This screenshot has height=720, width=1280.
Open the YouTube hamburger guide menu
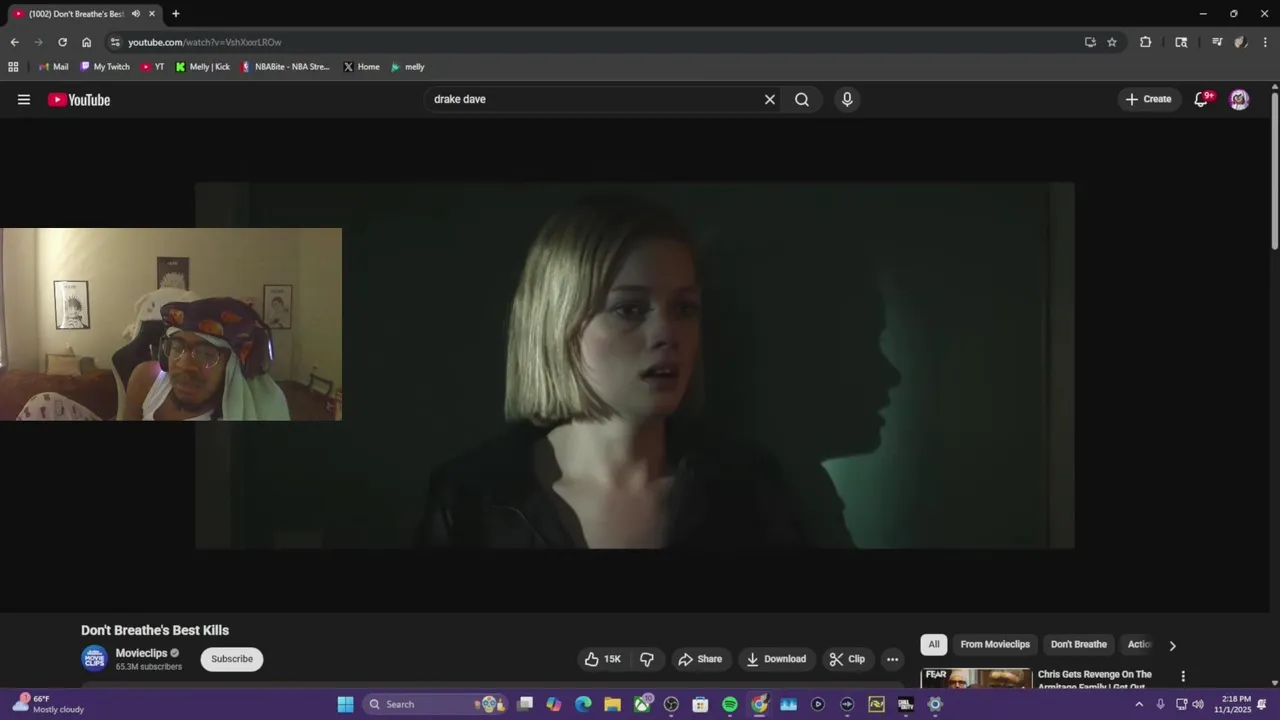point(24,99)
